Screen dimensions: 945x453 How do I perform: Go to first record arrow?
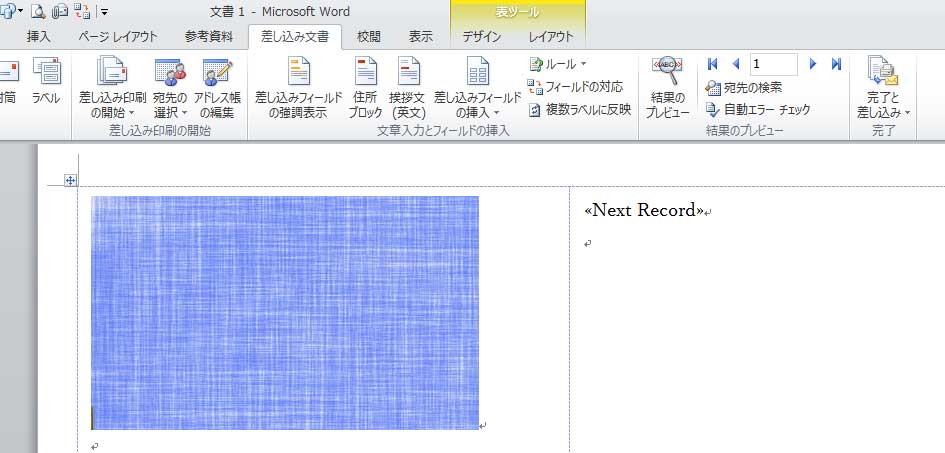[713, 64]
